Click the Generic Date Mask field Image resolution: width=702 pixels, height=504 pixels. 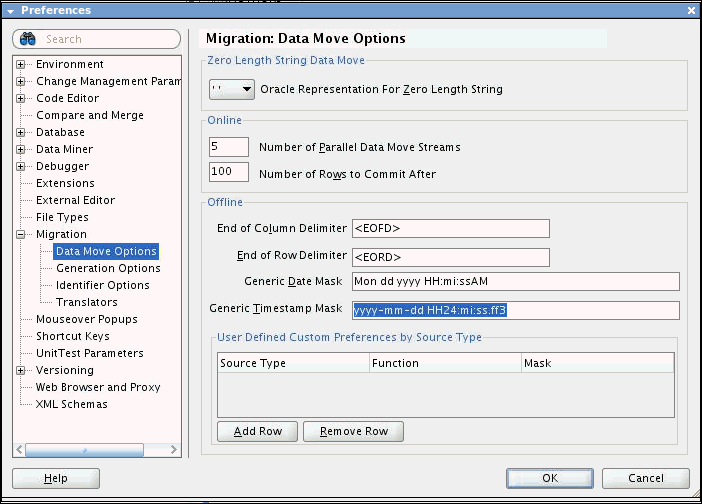516,282
